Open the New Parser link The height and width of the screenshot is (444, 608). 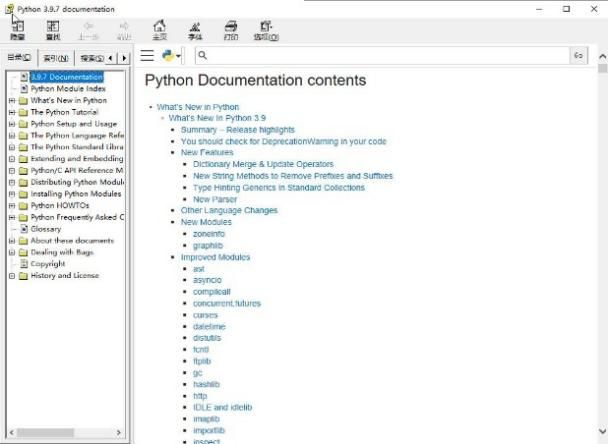click(215, 199)
